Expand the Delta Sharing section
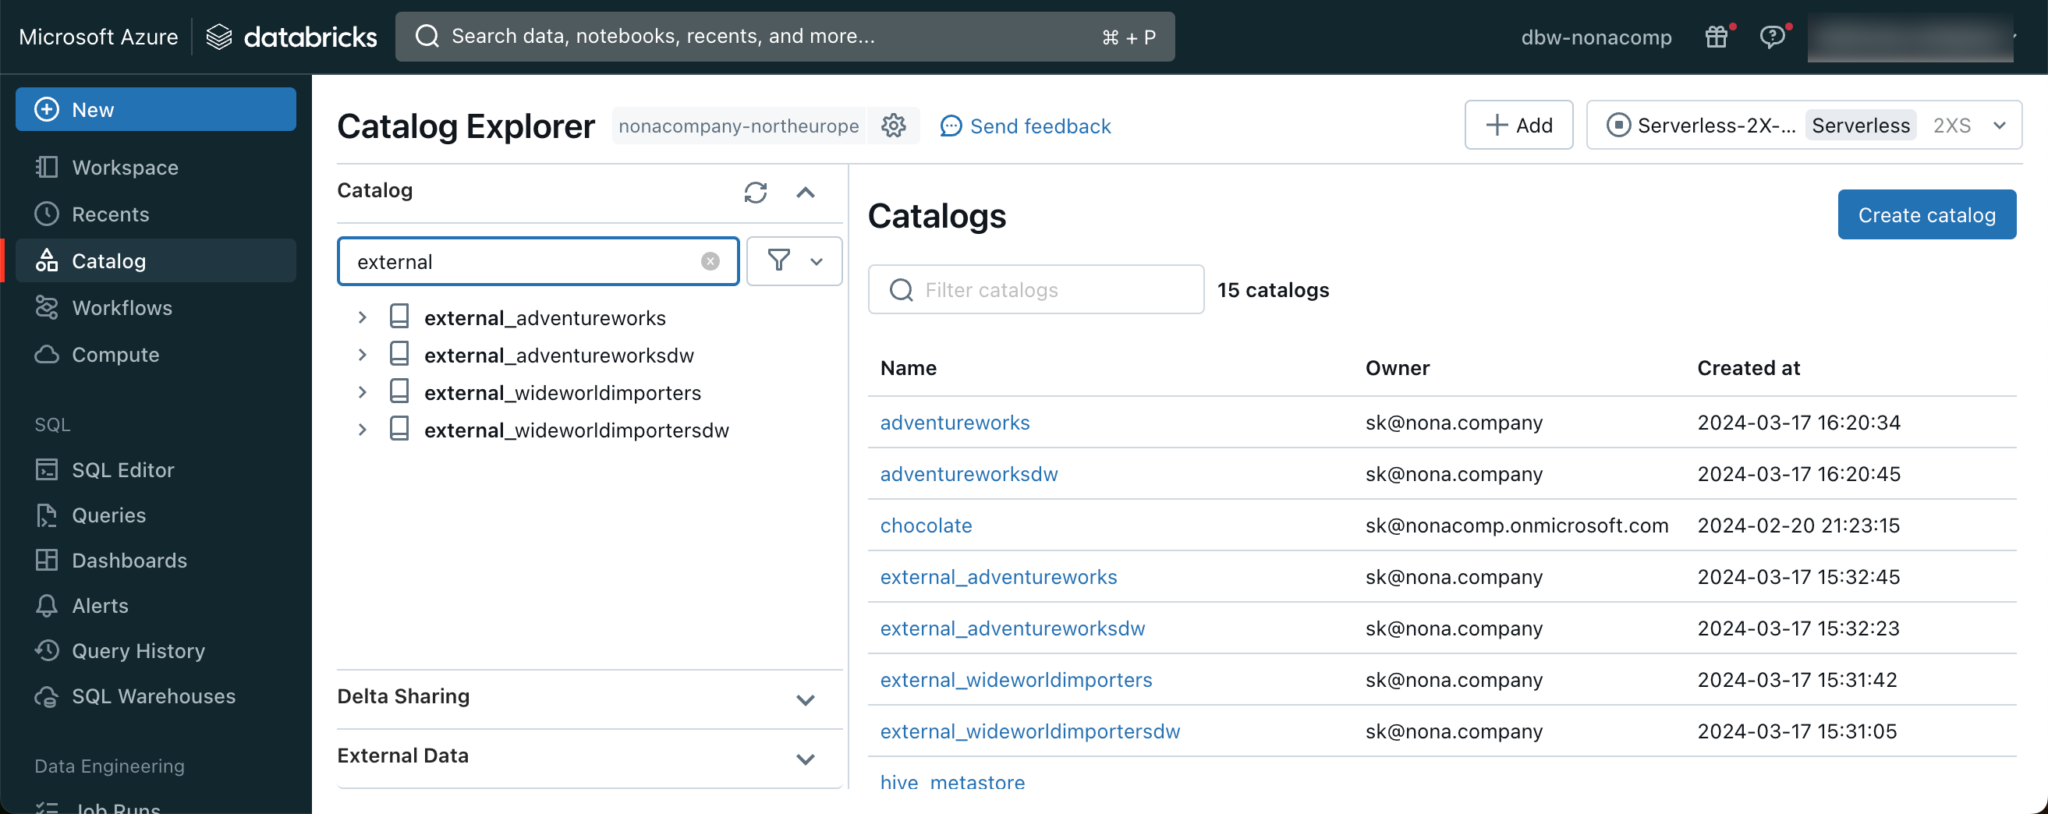 coord(805,699)
